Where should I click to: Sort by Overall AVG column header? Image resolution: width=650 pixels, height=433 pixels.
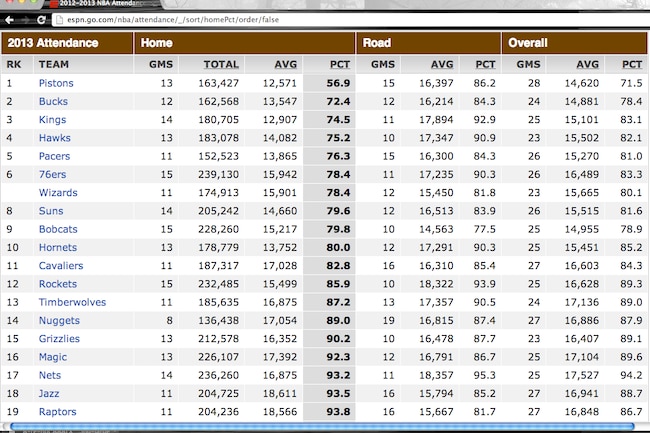pos(587,64)
